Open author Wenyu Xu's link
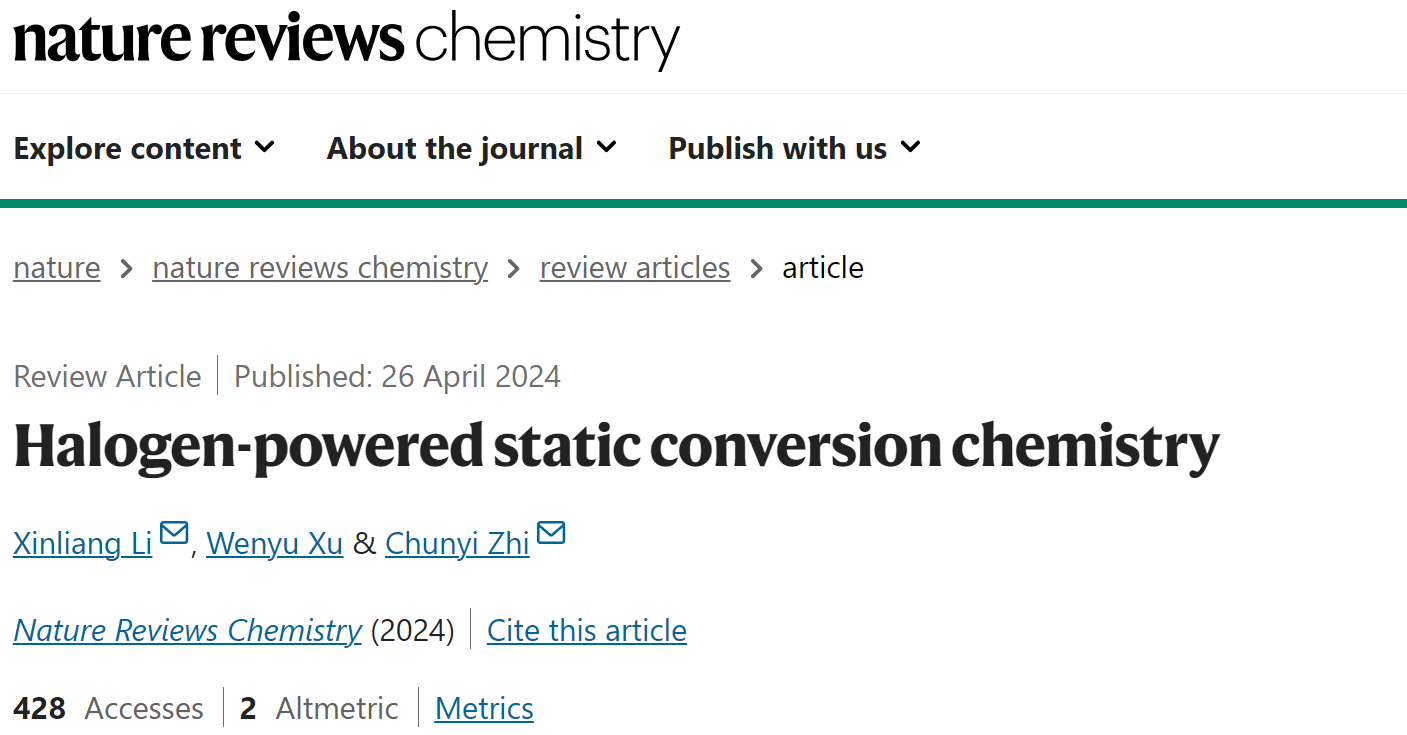The height and width of the screenshot is (735, 1407). 275,543
